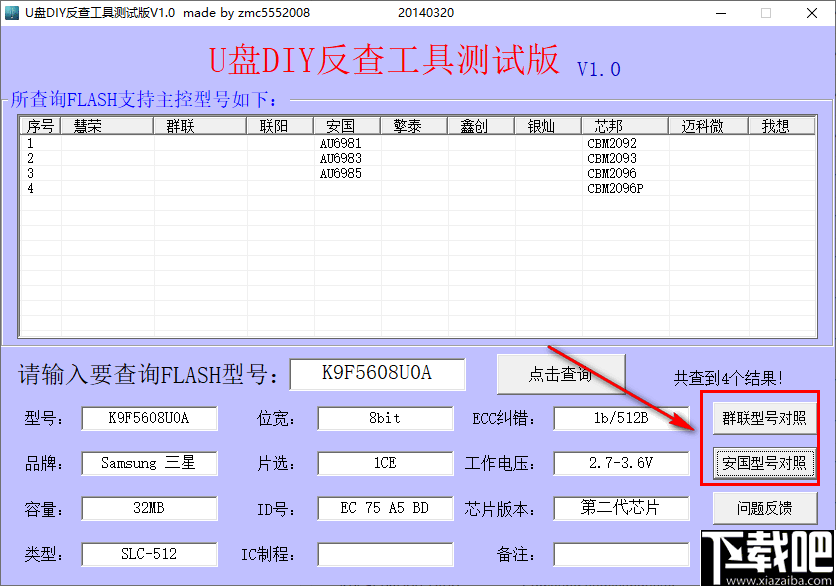This screenshot has height=586, width=836.
Task: Select the ECC纠错 field showing 1b/512B
Action: 620,418
